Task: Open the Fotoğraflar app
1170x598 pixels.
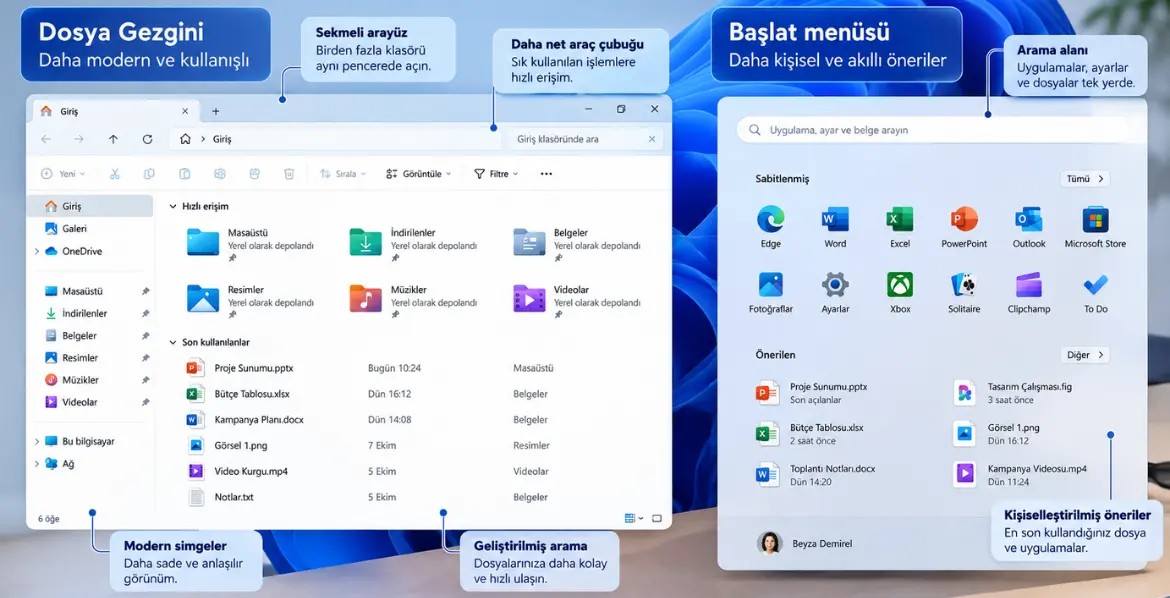Action: coord(771,293)
